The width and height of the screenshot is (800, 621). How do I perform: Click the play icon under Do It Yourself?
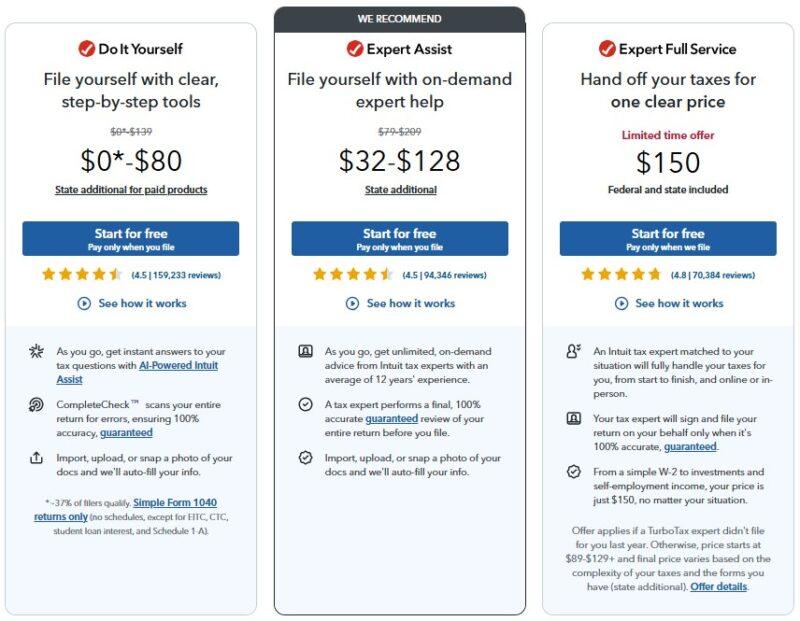[x=85, y=303]
